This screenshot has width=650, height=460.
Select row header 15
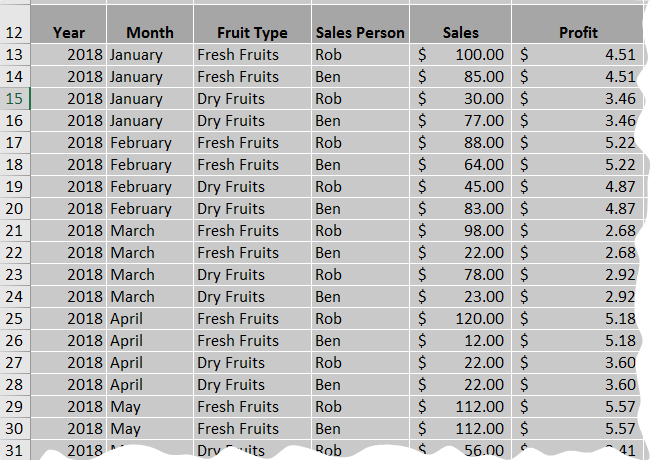point(15,99)
